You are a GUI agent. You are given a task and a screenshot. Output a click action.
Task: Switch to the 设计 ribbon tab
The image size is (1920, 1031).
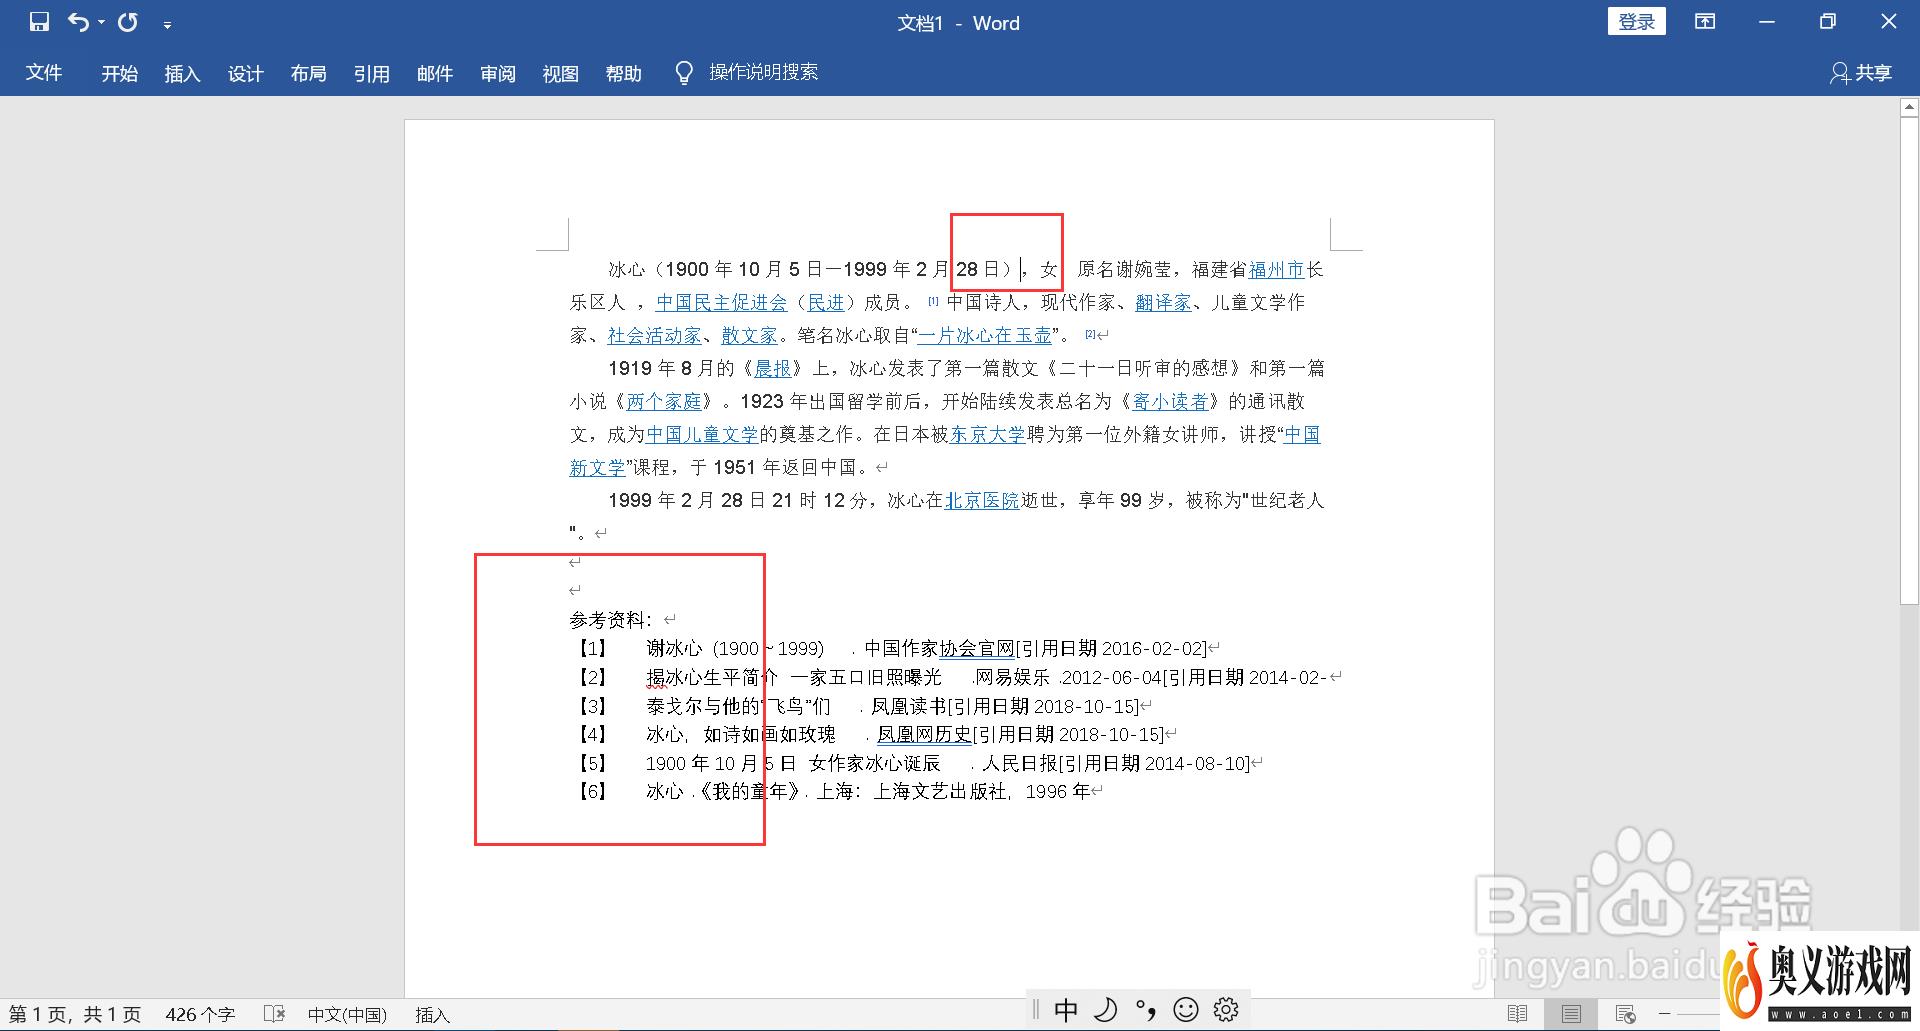click(x=246, y=73)
